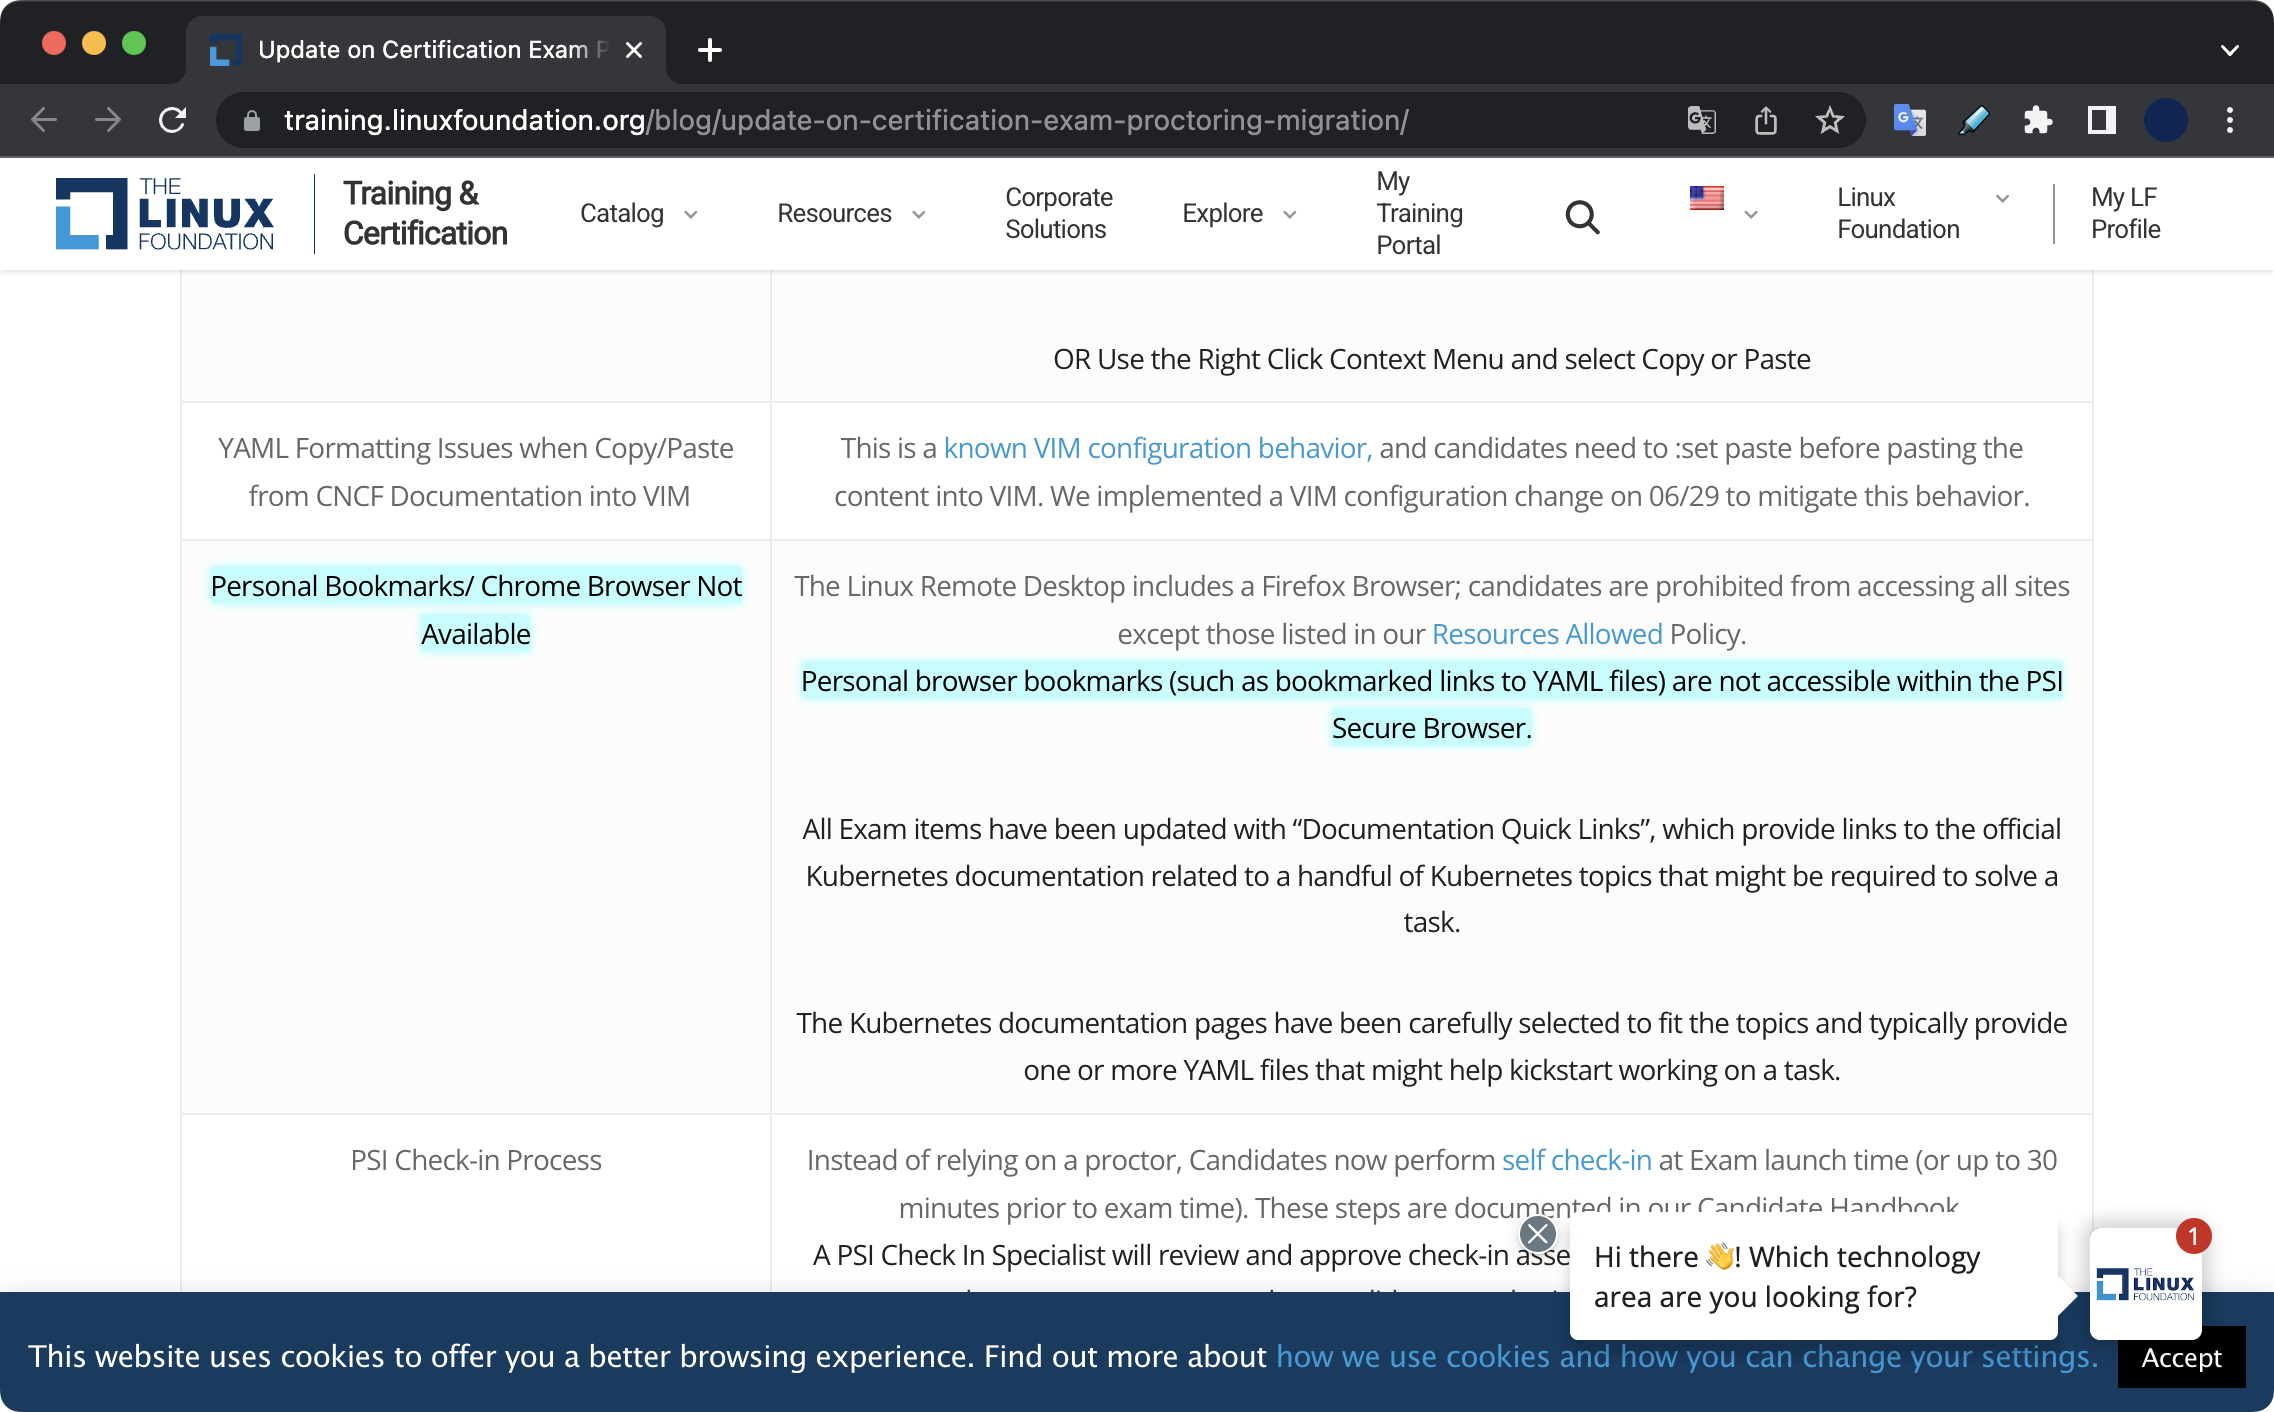Accept the cookie notice
This screenshot has width=2274, height=1412.
(2180, 1357)
